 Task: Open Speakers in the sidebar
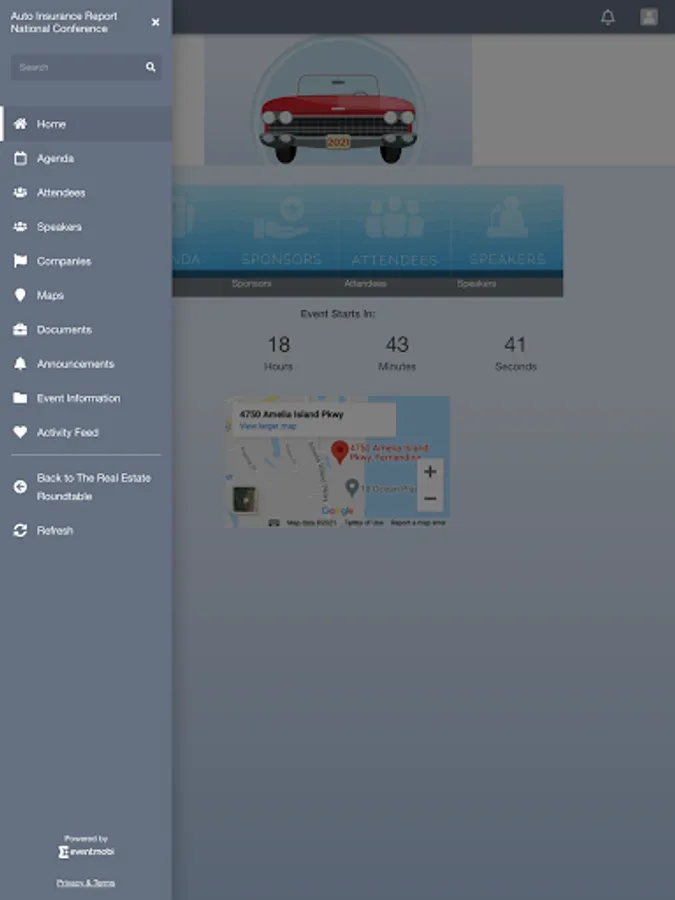tap(86, 227)
